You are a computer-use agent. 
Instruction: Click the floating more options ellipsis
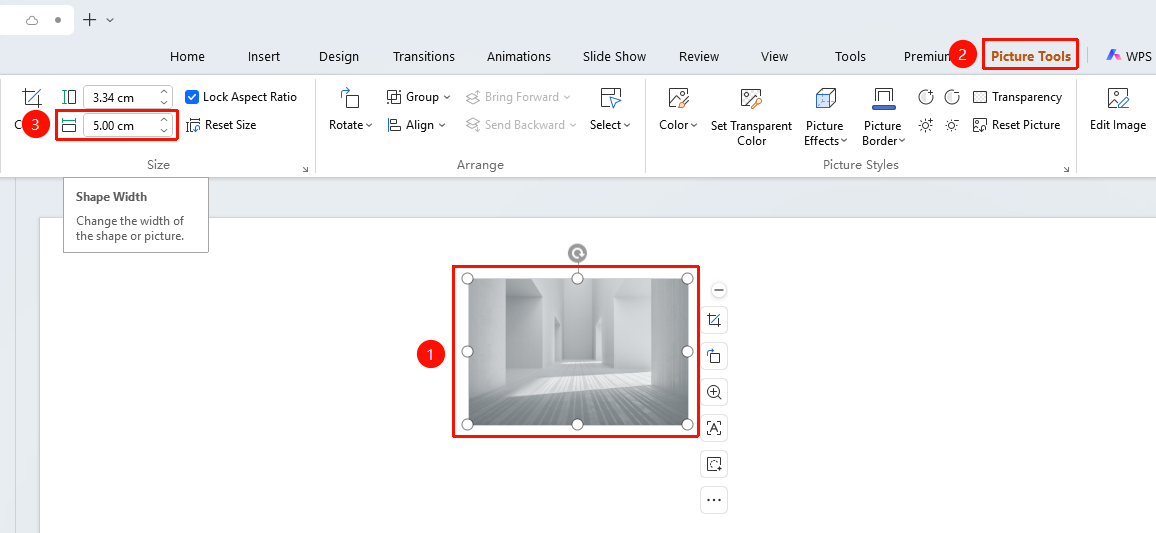pyautogui.click(x=714, y=500)
